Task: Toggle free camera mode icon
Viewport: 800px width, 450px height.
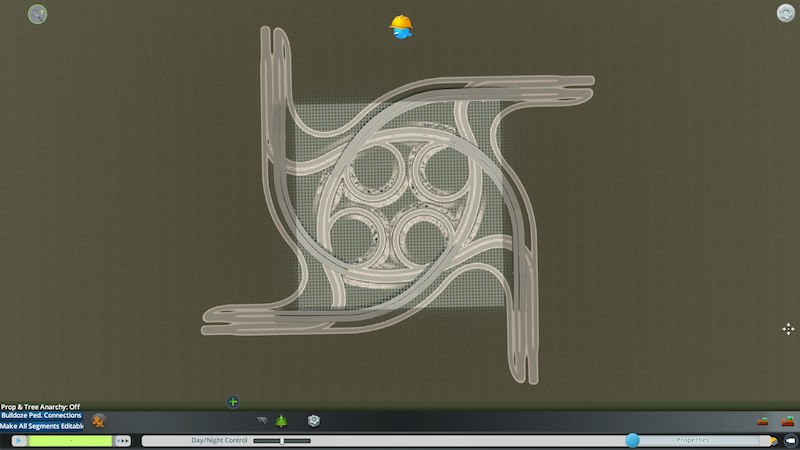Action: [x=790, y=440]
